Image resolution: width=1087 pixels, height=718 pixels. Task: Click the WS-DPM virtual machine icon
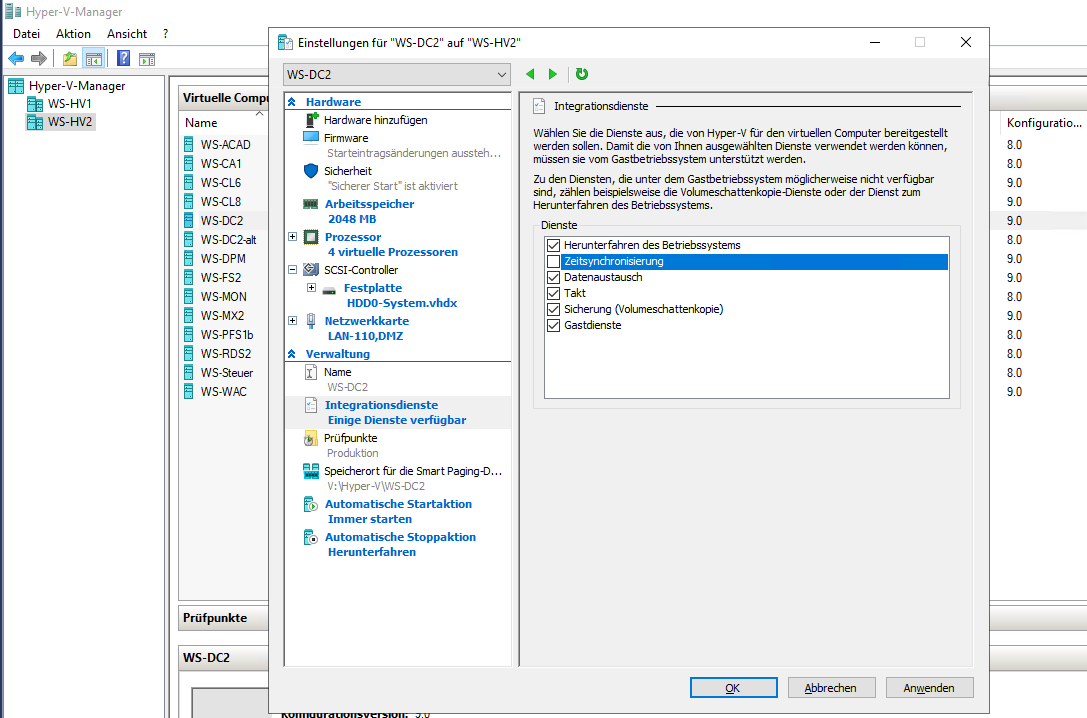189,259
